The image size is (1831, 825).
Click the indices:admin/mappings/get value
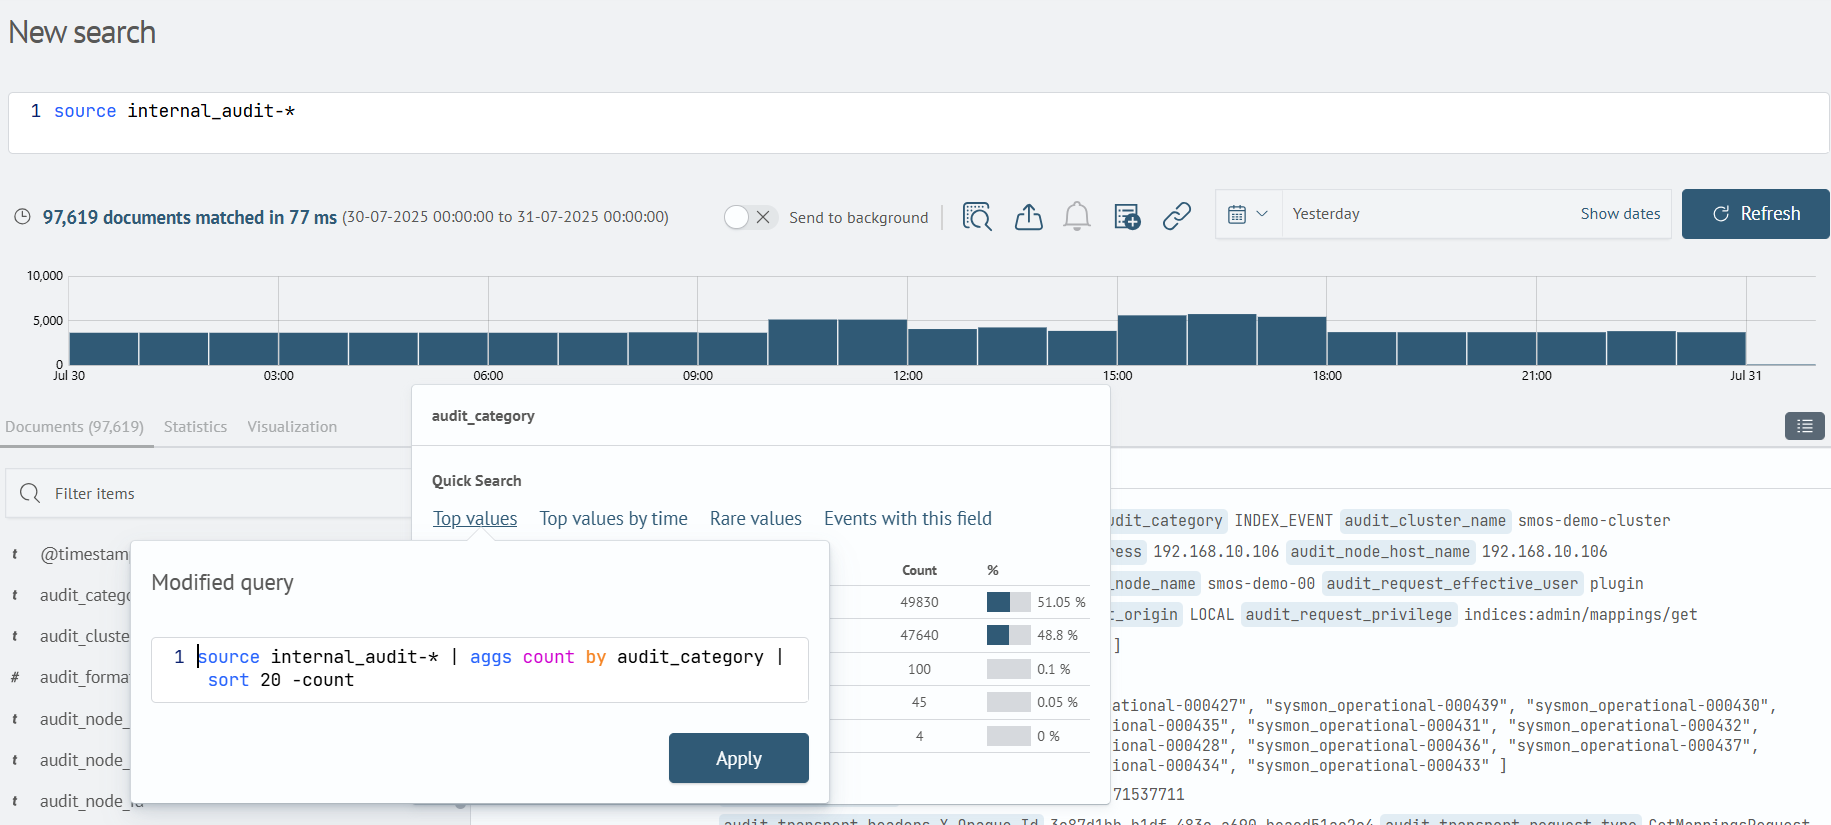(1580, 614)
